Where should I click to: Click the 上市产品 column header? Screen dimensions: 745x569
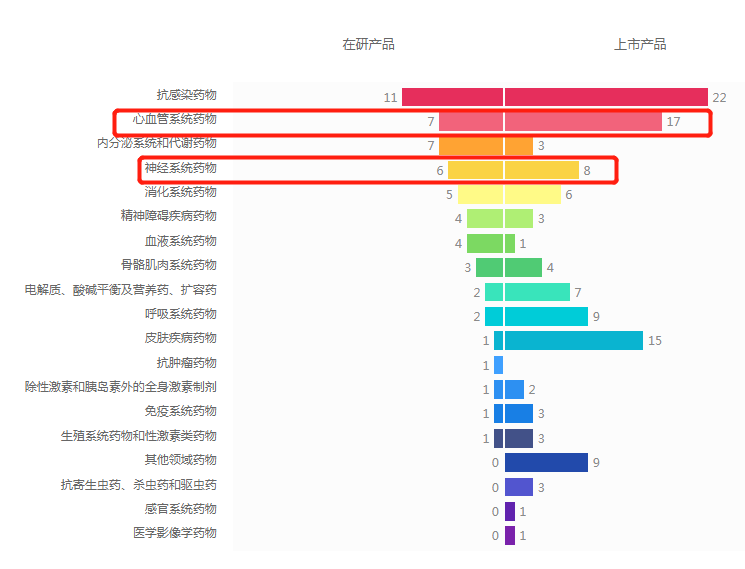tap(639, 44)
